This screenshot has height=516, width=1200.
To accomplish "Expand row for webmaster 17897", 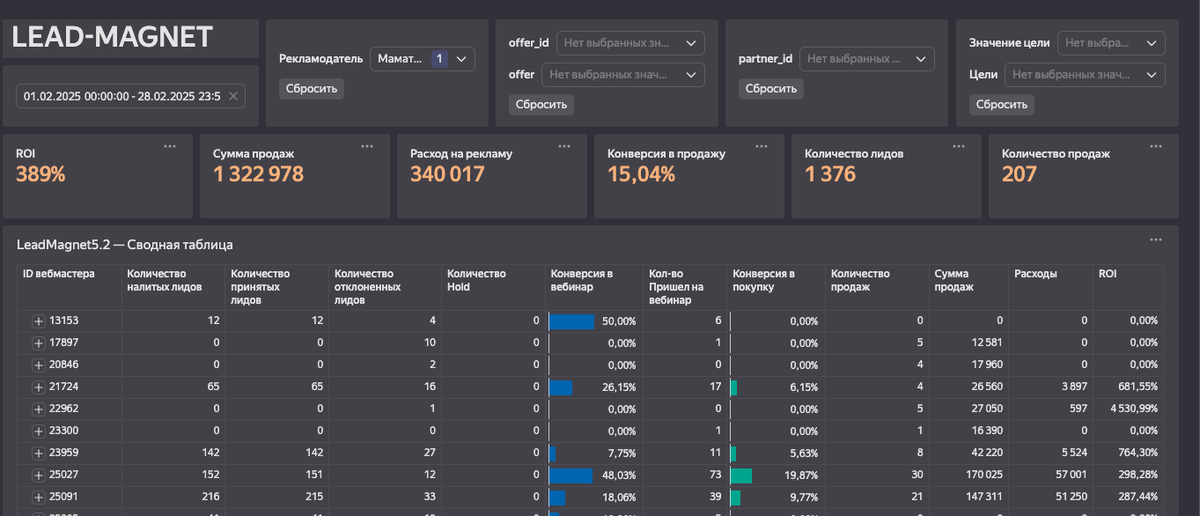I will (39, 343).
